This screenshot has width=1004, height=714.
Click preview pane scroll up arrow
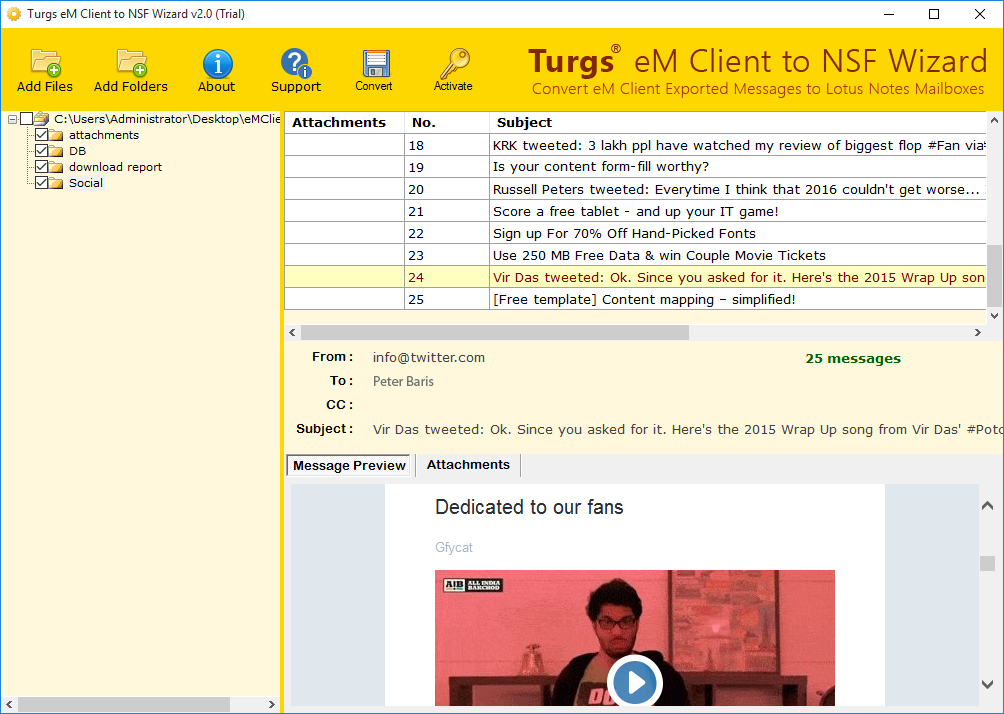987,506
